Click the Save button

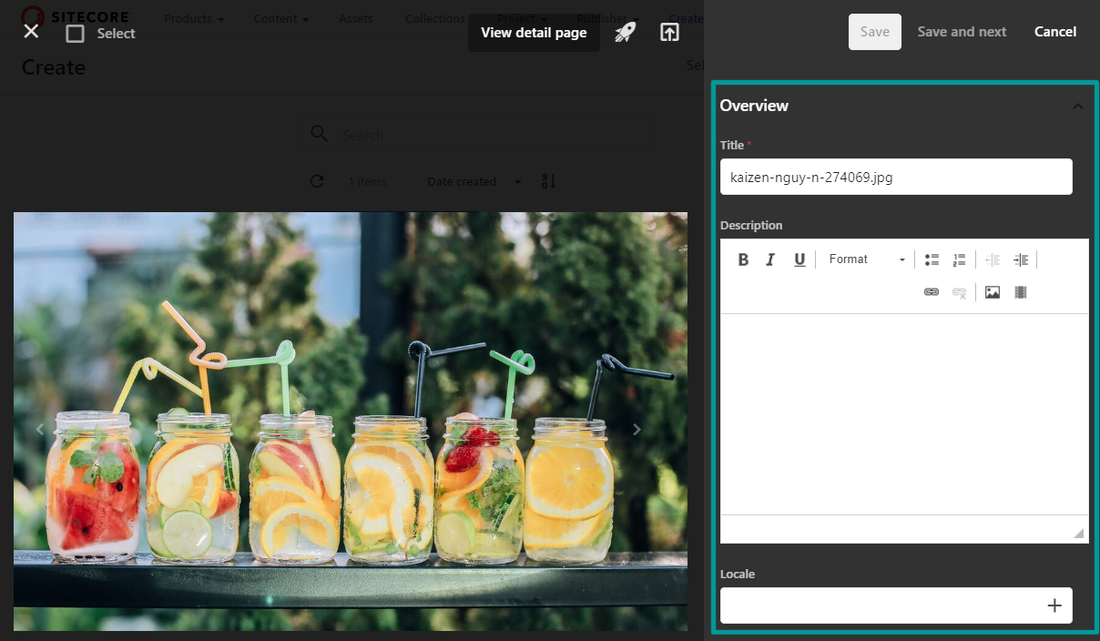[875, 32]
